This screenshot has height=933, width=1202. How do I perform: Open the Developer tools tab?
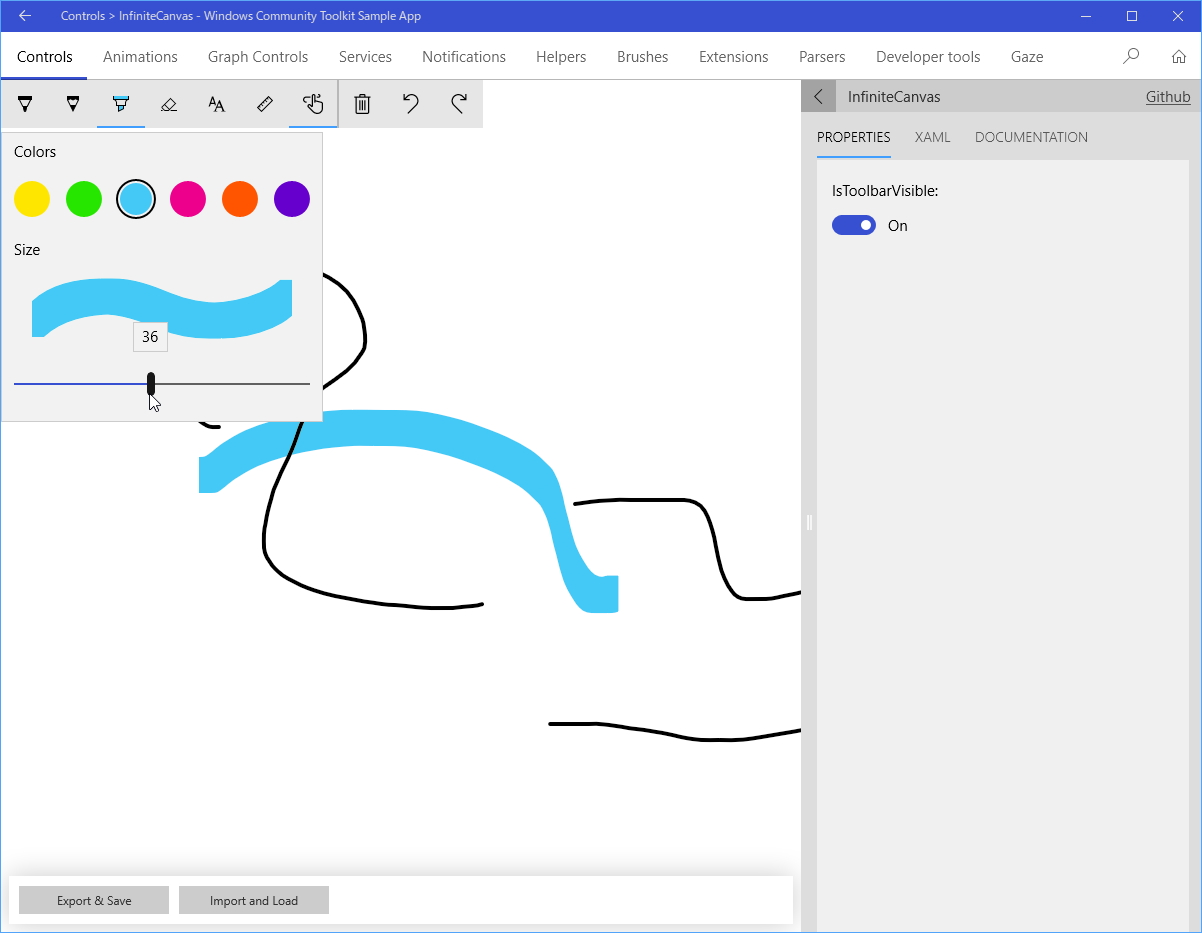click(x=928, y=57)
